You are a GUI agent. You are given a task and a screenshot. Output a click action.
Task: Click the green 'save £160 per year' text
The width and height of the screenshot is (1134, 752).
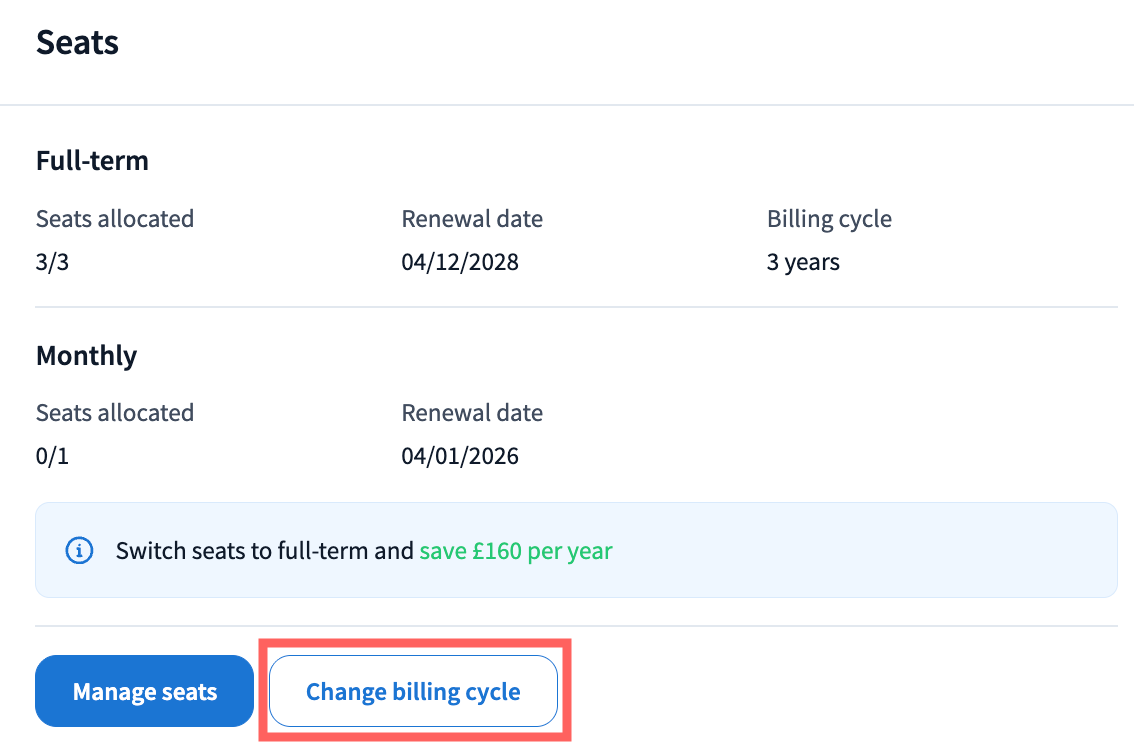(x=515, y=551)
